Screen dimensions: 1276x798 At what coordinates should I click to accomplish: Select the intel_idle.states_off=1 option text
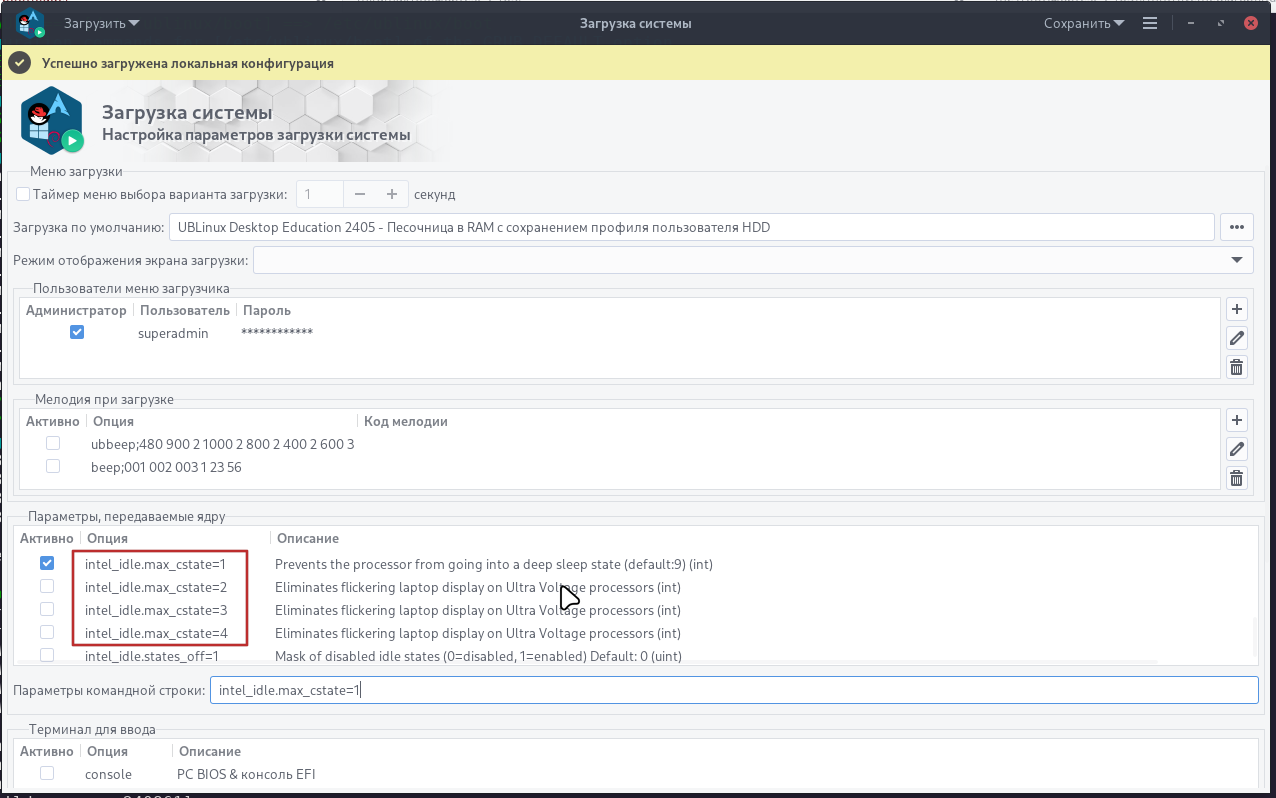(152, 656)
